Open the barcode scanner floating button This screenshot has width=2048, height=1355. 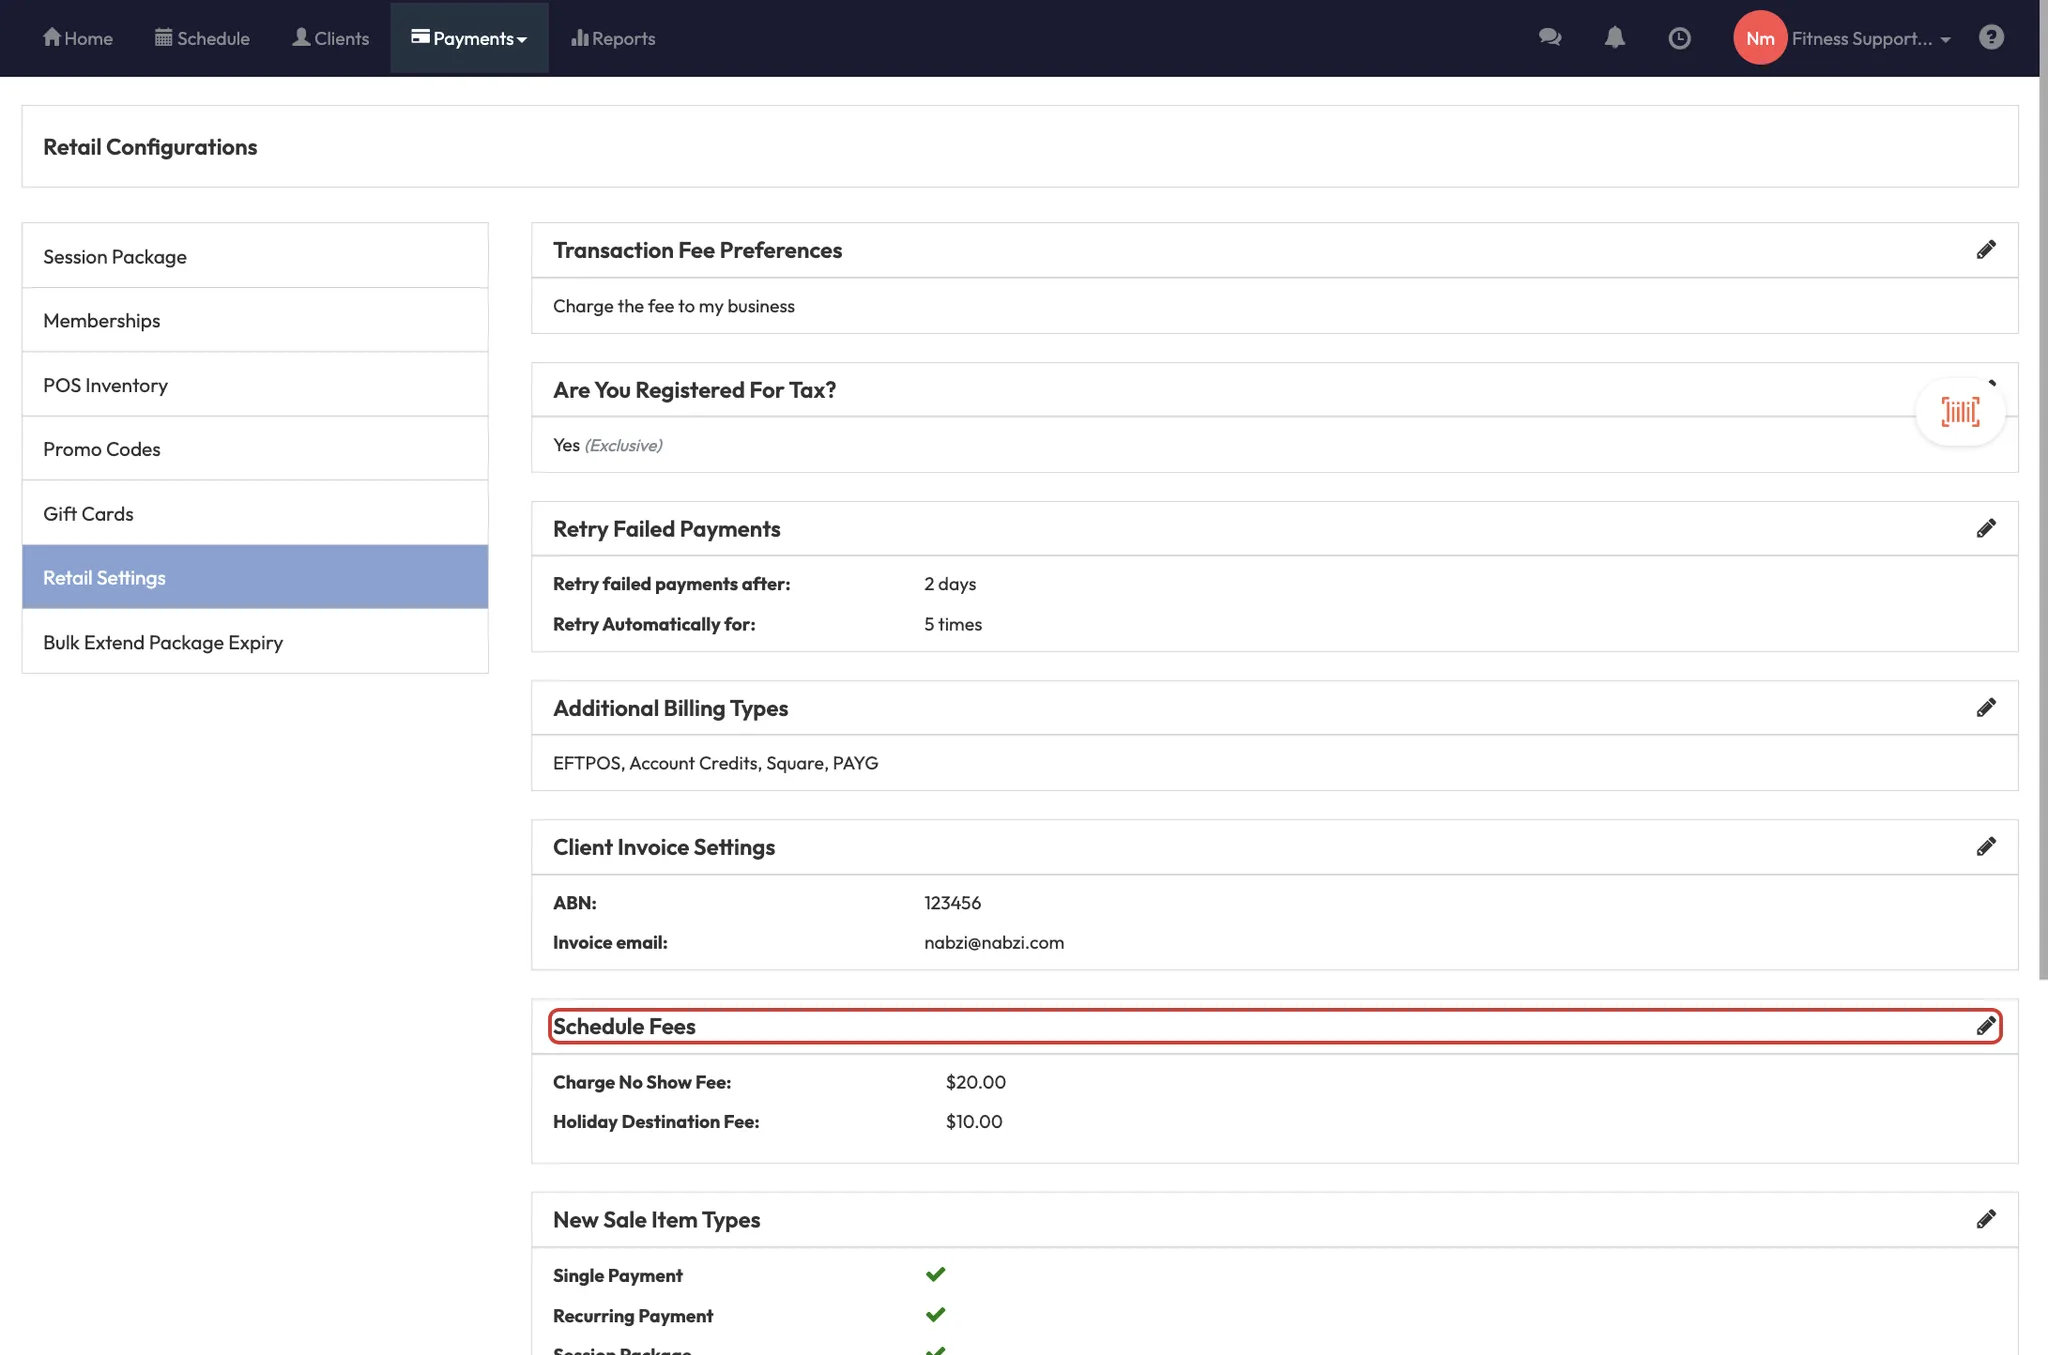point(1960,412)
